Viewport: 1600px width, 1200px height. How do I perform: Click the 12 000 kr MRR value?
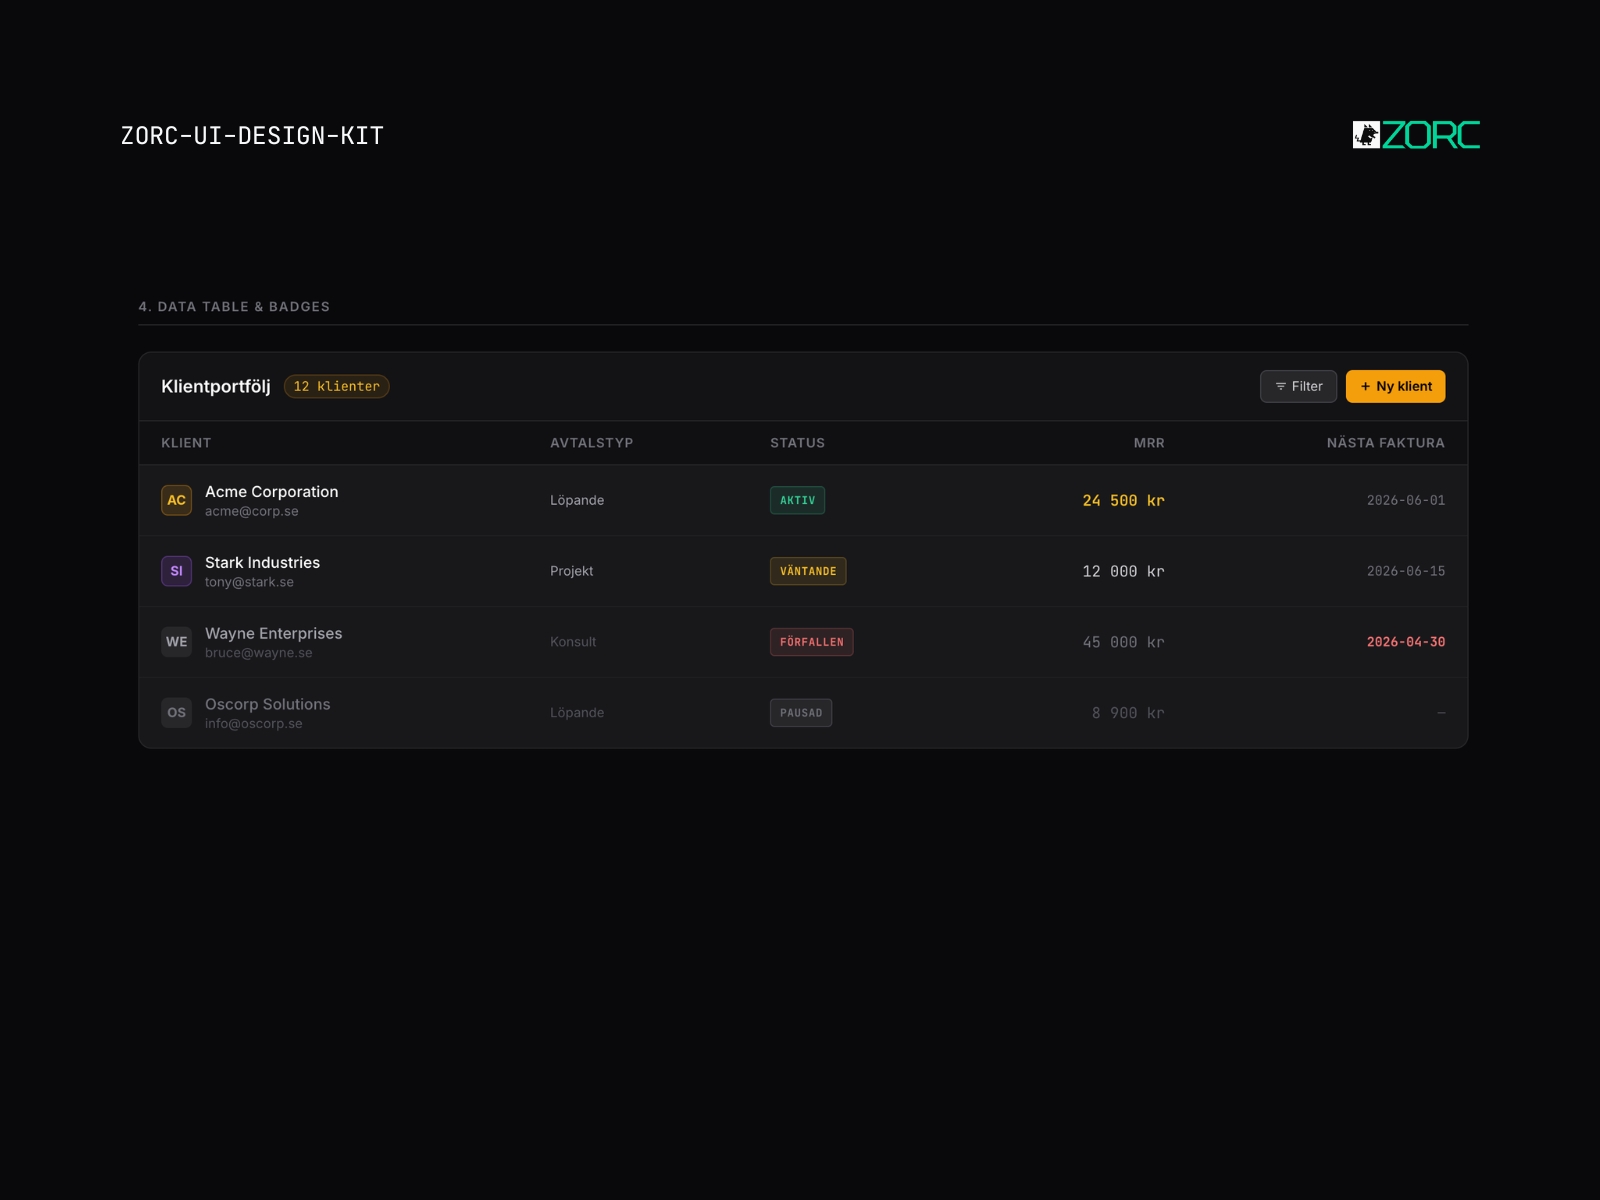(1123, 572)
